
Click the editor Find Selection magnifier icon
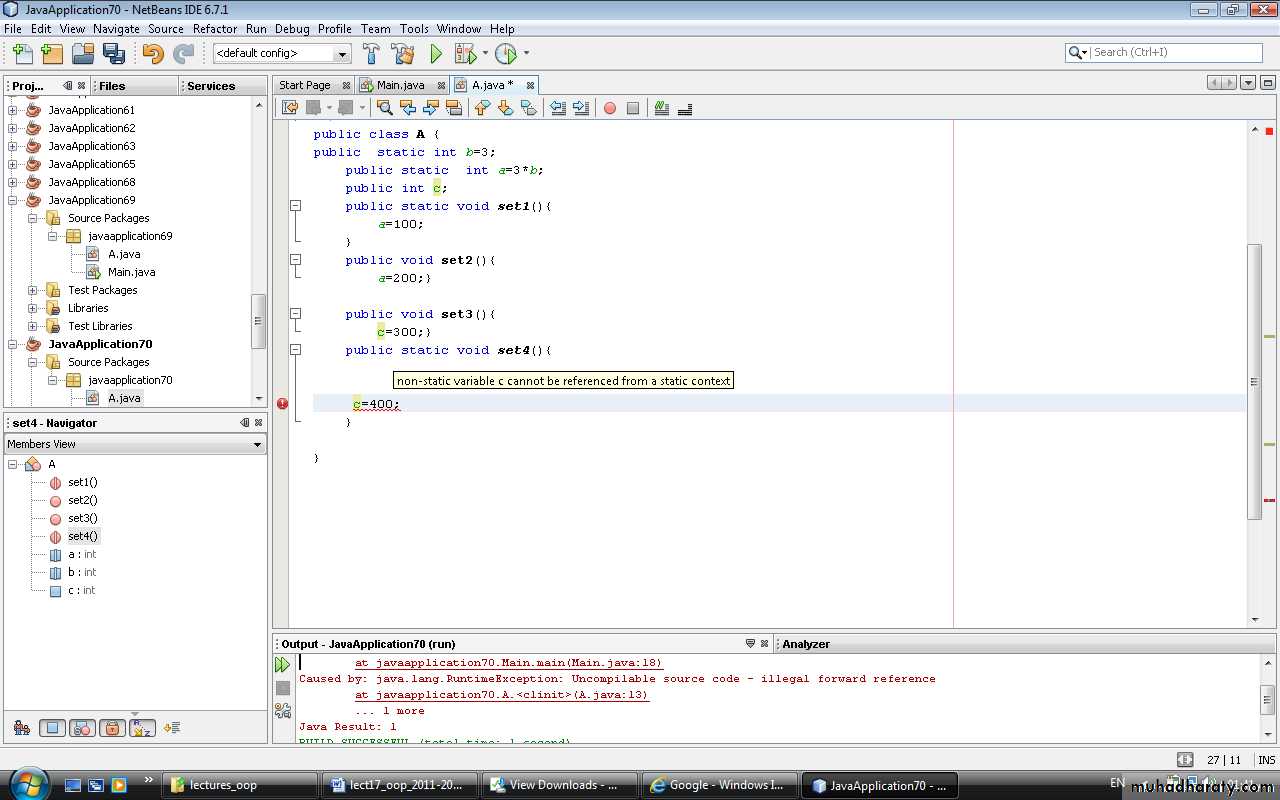(x=384, y=108)
